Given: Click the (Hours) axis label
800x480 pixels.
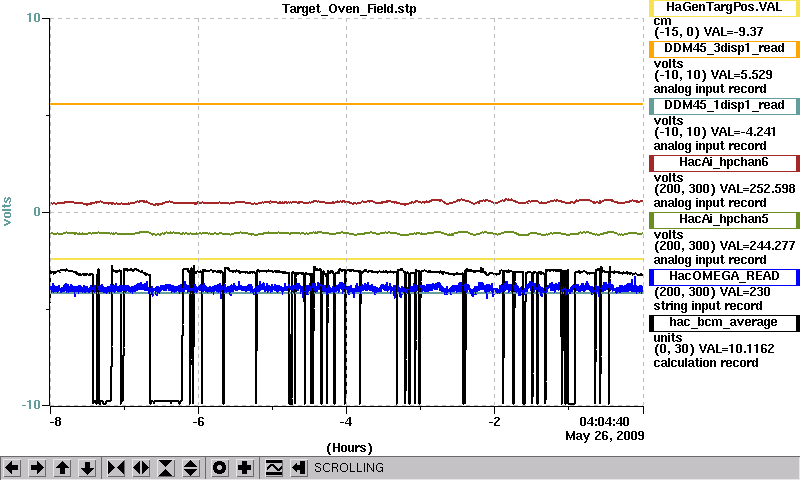Looking at the screenshot, I should point(349,448).
